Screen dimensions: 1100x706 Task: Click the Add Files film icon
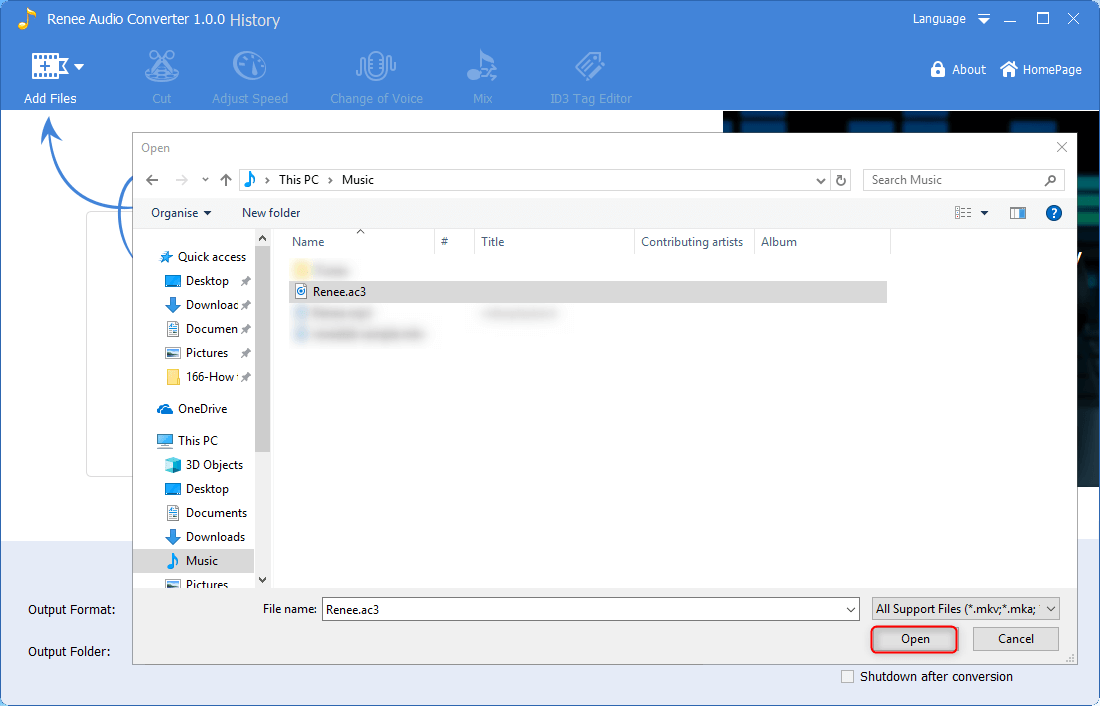pyautogui.click(x=49, y=67)
